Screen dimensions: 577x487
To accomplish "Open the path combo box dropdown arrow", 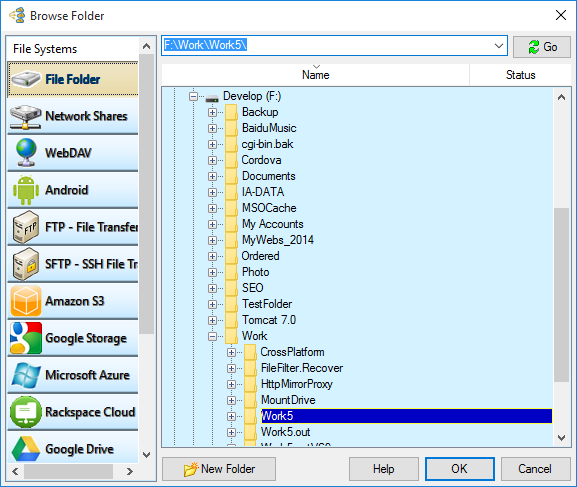I will [x=499, y=46].
